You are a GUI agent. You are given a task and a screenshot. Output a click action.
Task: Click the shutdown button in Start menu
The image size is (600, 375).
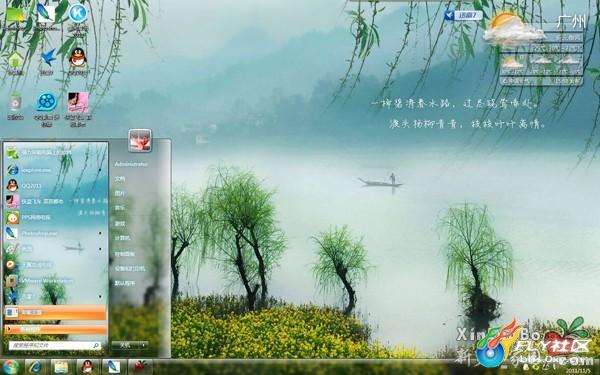(x=126, y=345)
